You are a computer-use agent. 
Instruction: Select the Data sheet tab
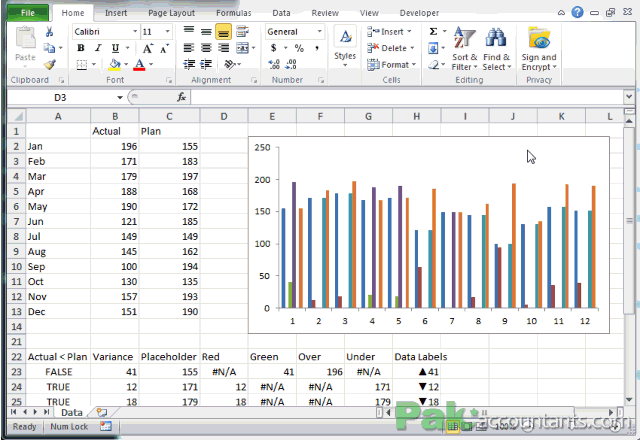tap(72, 413)
